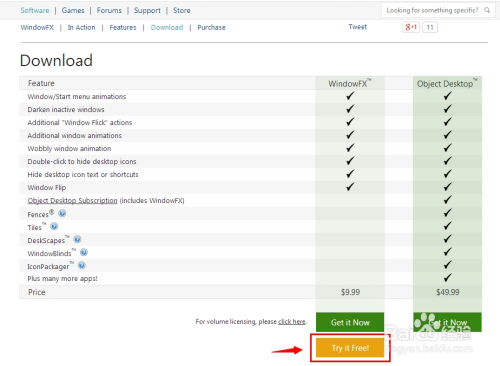Open the WindowFX sub-navigation link
Viewport: 500px width, 366px height.
(37, 27)
